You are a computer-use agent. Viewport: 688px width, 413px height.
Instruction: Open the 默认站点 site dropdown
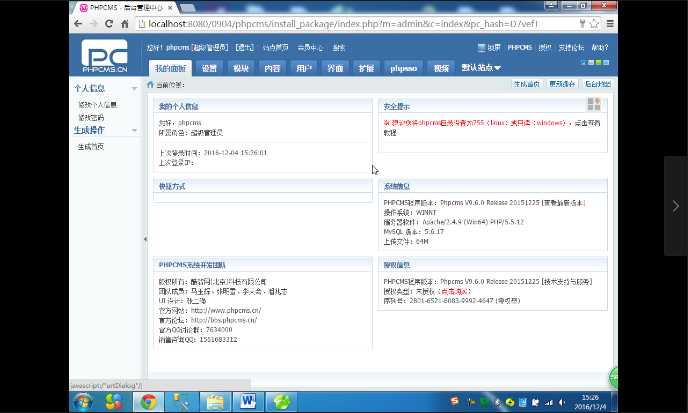click(x=481, y=68)
